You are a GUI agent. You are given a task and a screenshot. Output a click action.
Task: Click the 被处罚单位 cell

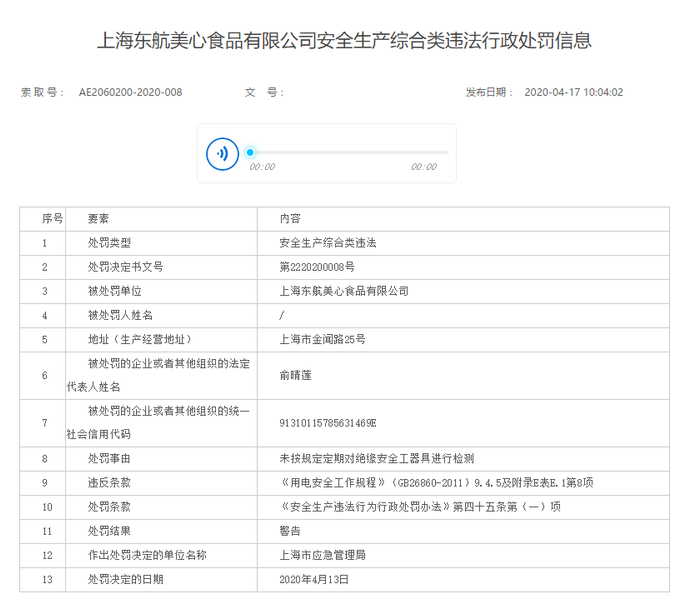tap(161, 291)
